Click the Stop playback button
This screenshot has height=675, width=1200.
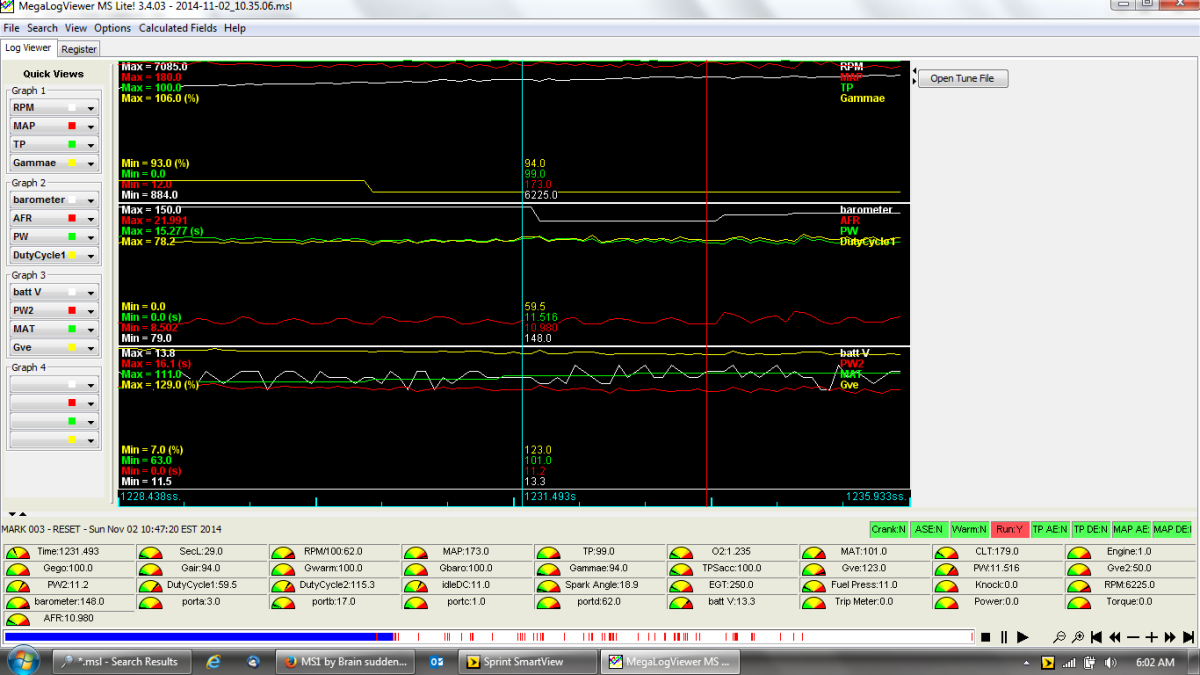coord(985,637)
